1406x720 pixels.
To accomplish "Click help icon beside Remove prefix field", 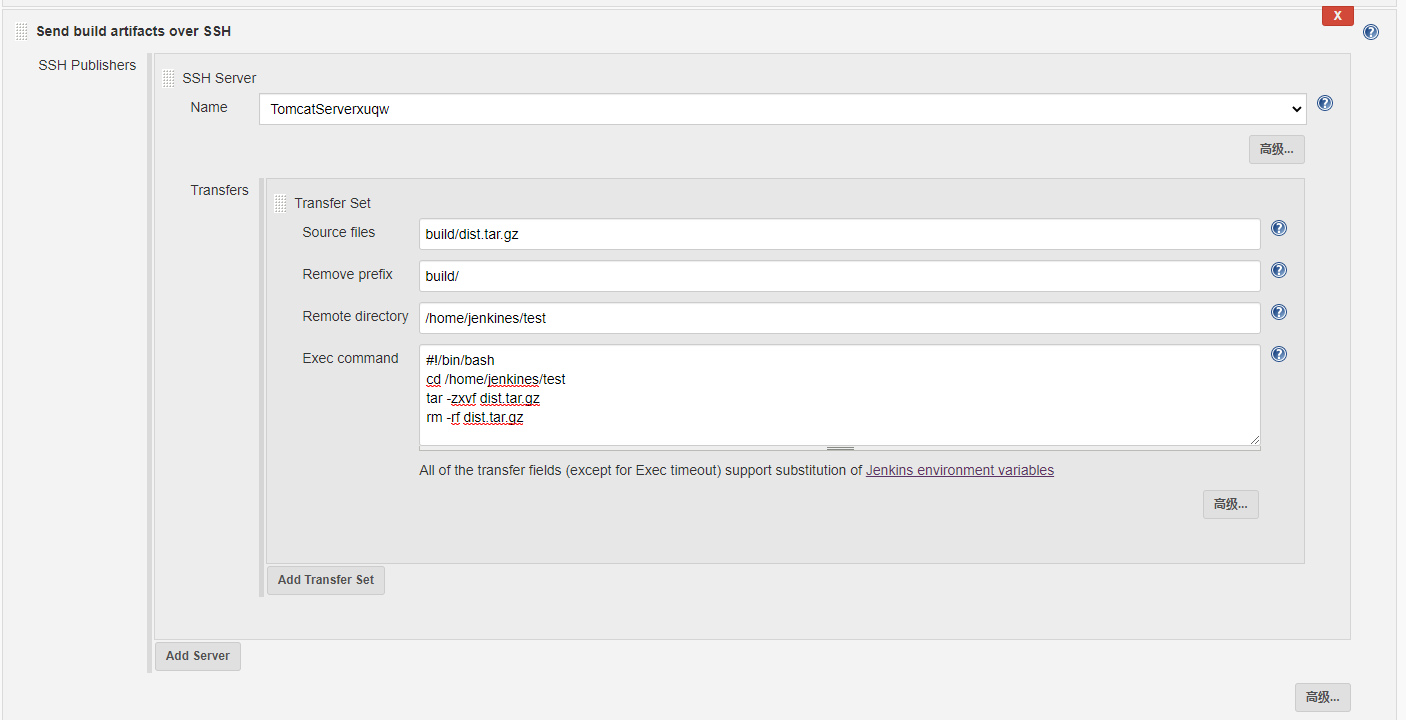I will (1278, 270).
